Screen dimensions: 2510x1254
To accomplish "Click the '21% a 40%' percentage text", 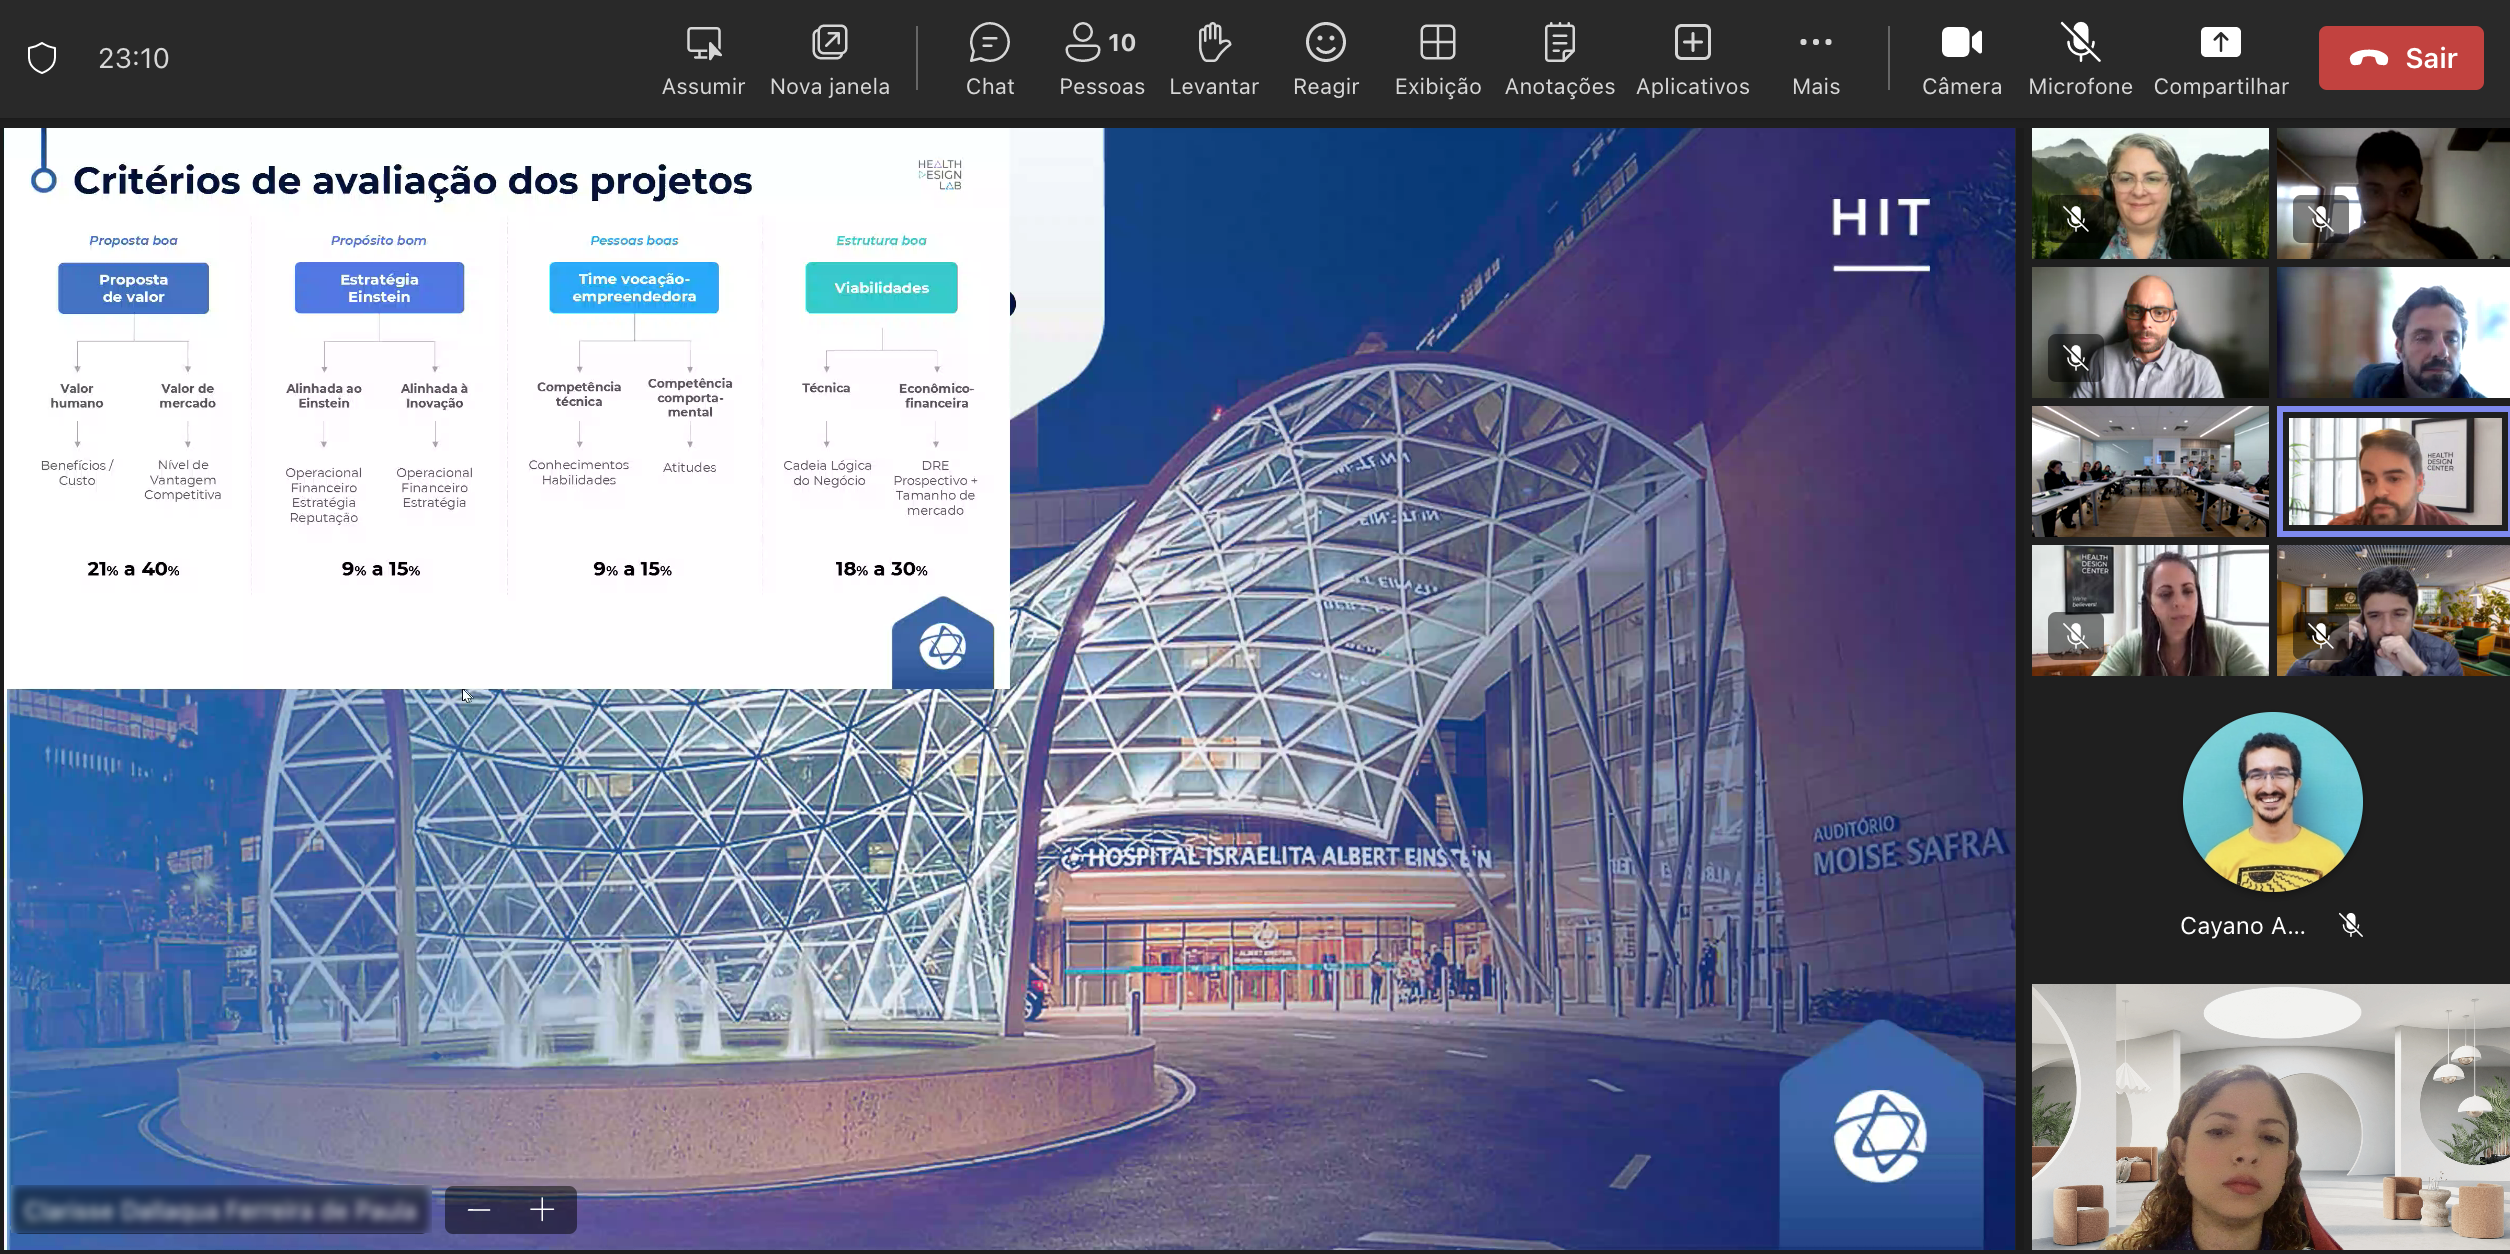I will [133, 569].
